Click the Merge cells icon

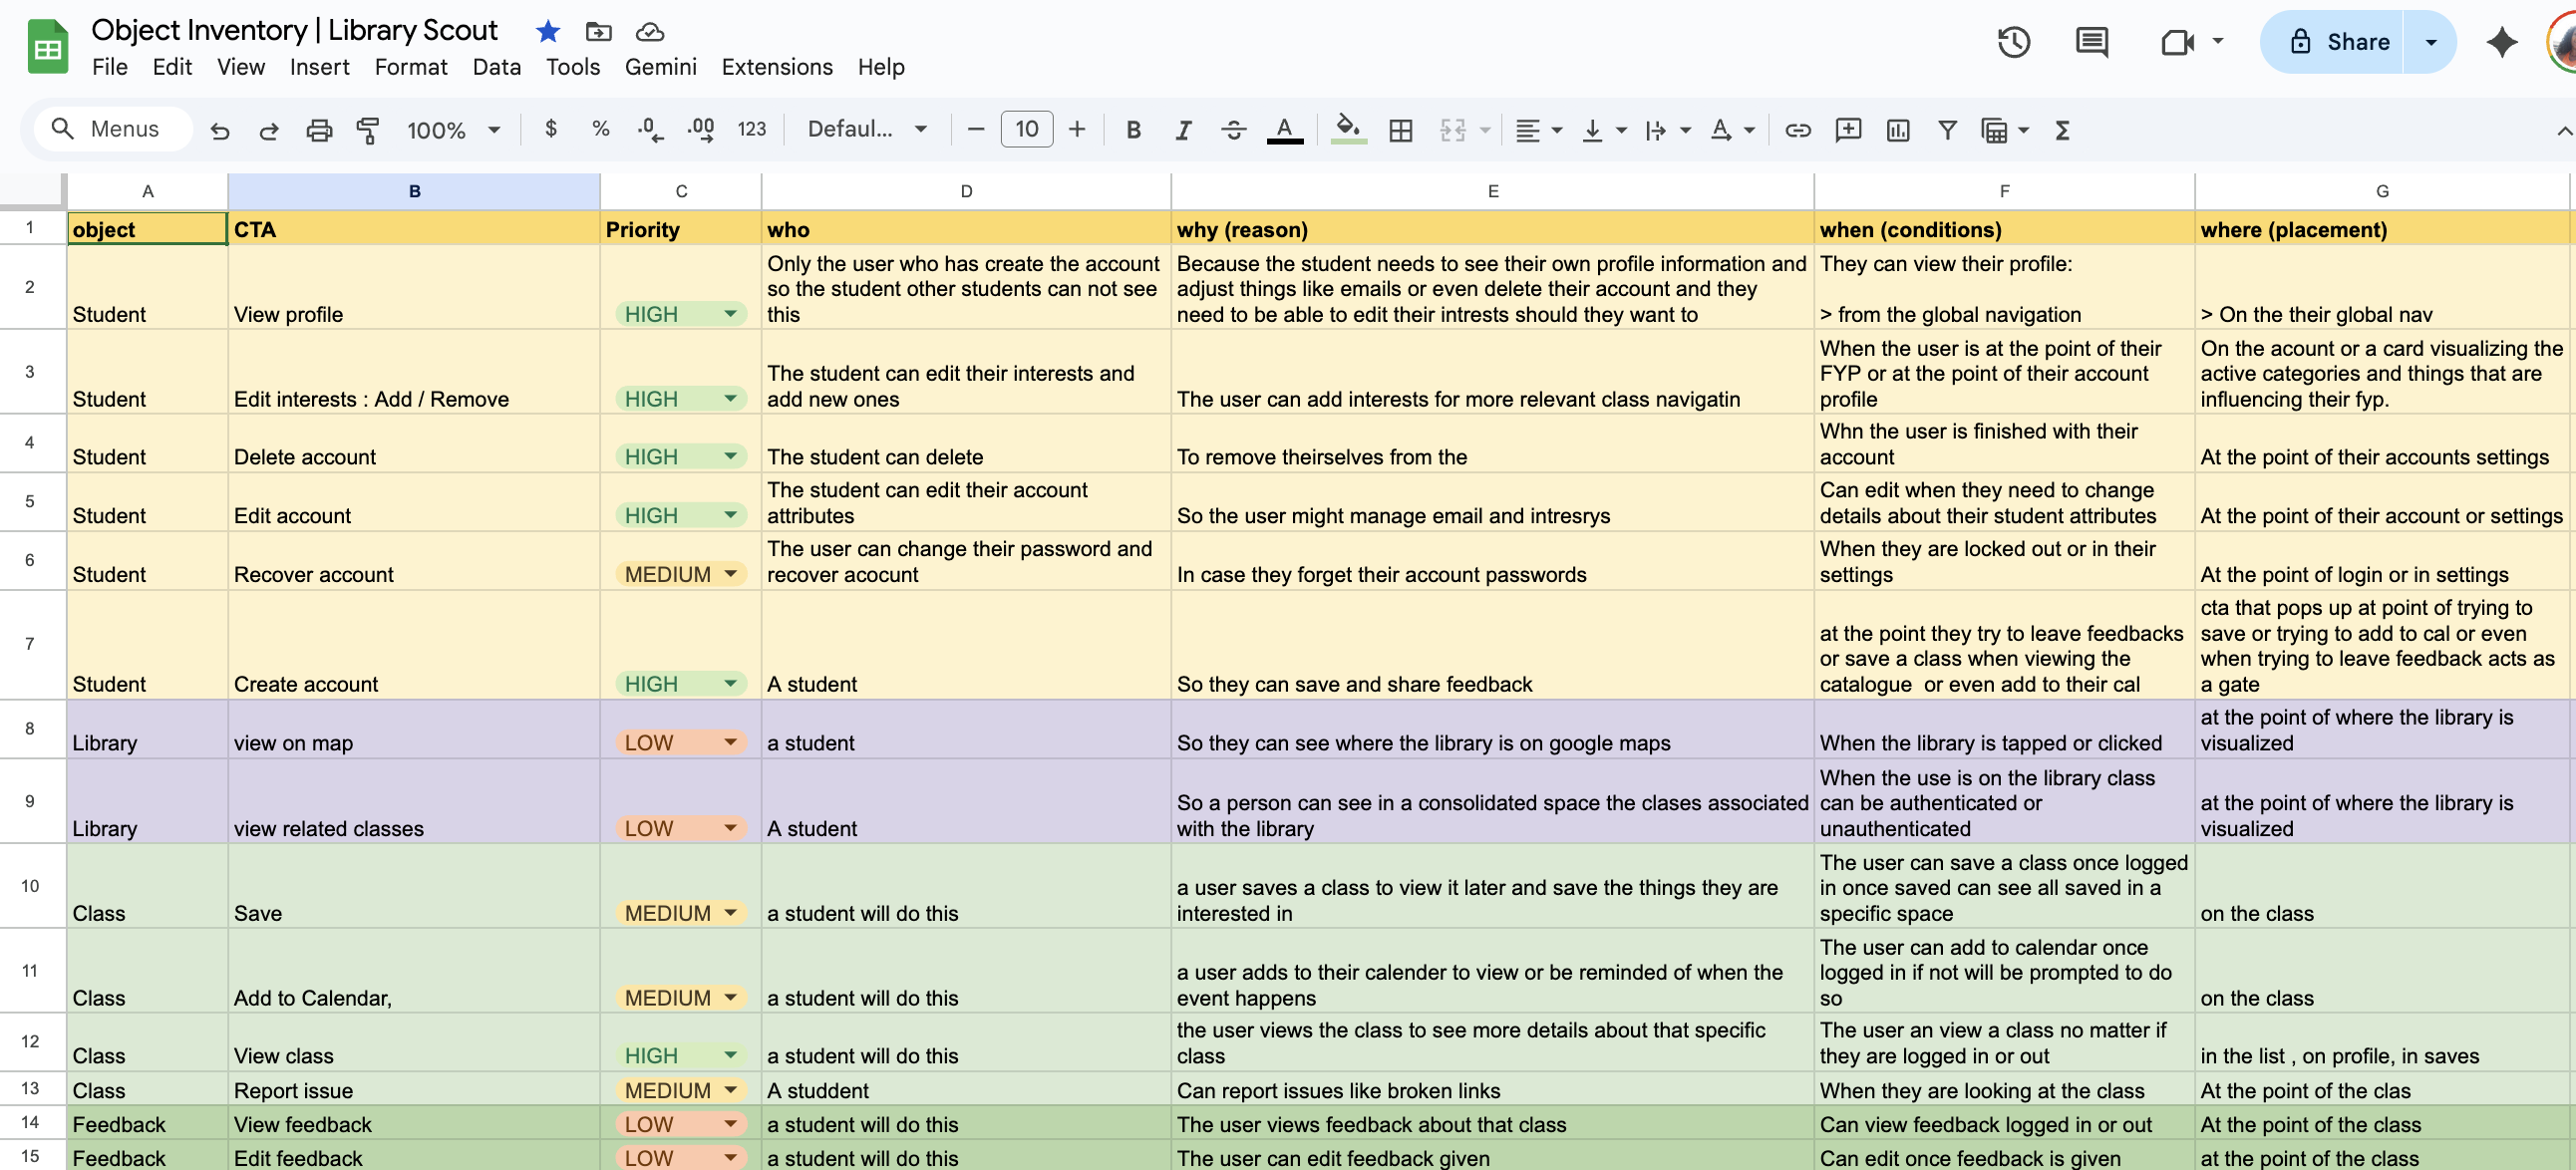pos(1453,130)
